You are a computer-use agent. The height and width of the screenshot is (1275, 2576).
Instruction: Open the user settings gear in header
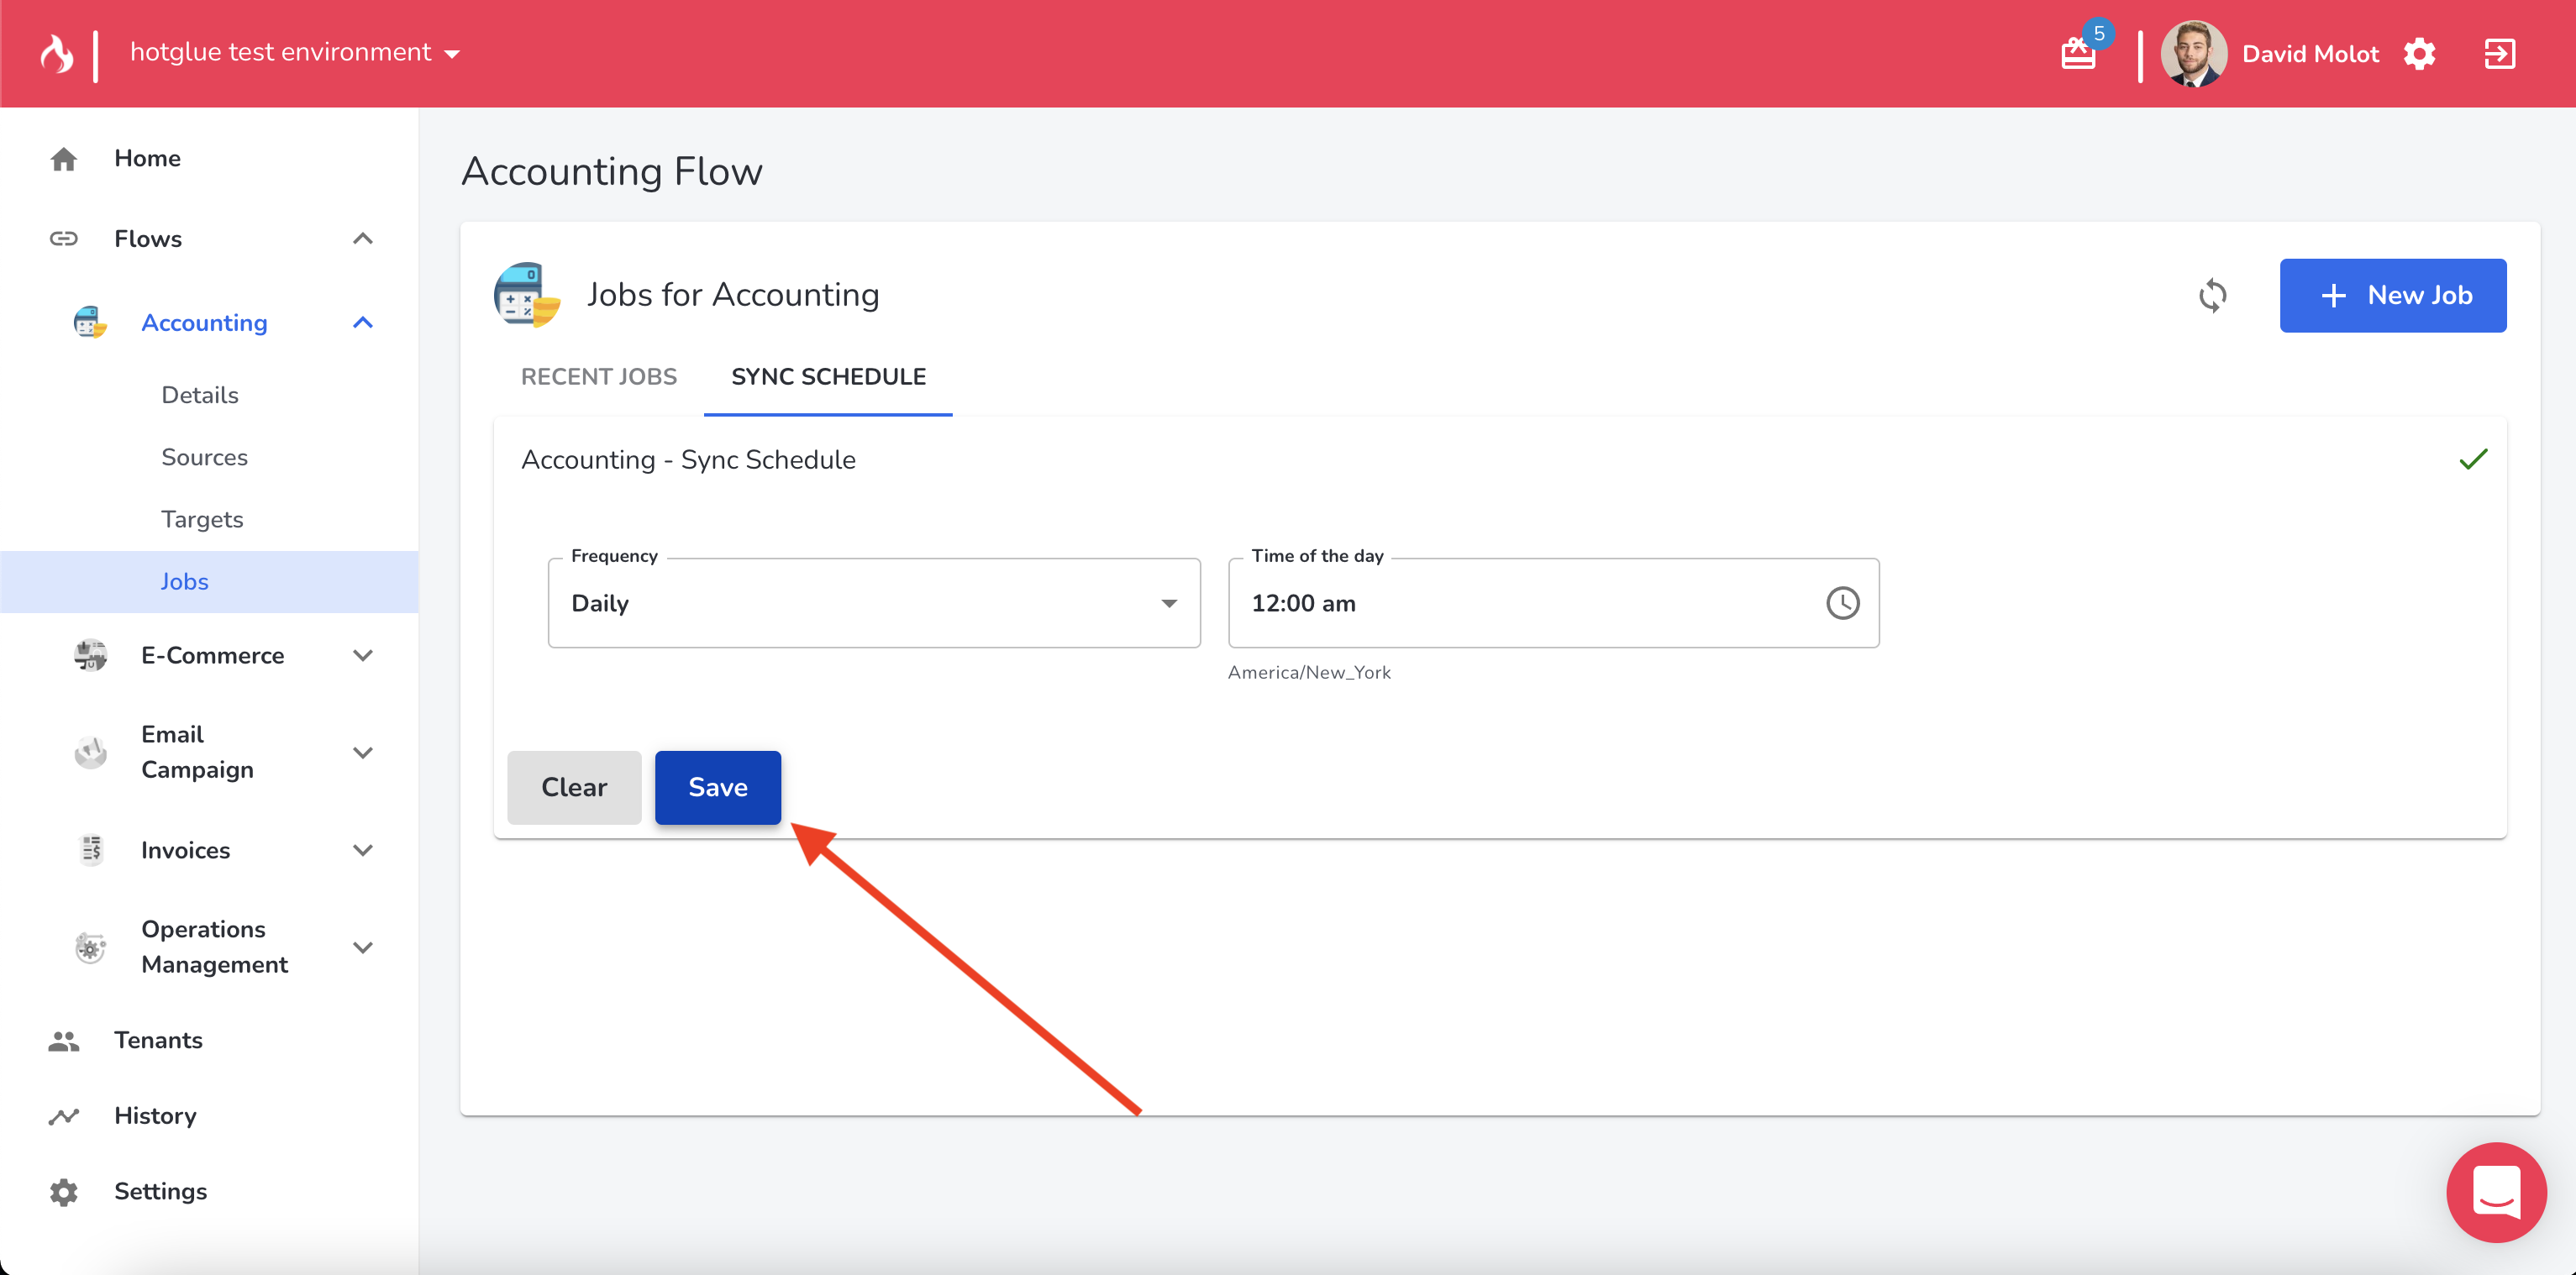(x=2420, y=54)
